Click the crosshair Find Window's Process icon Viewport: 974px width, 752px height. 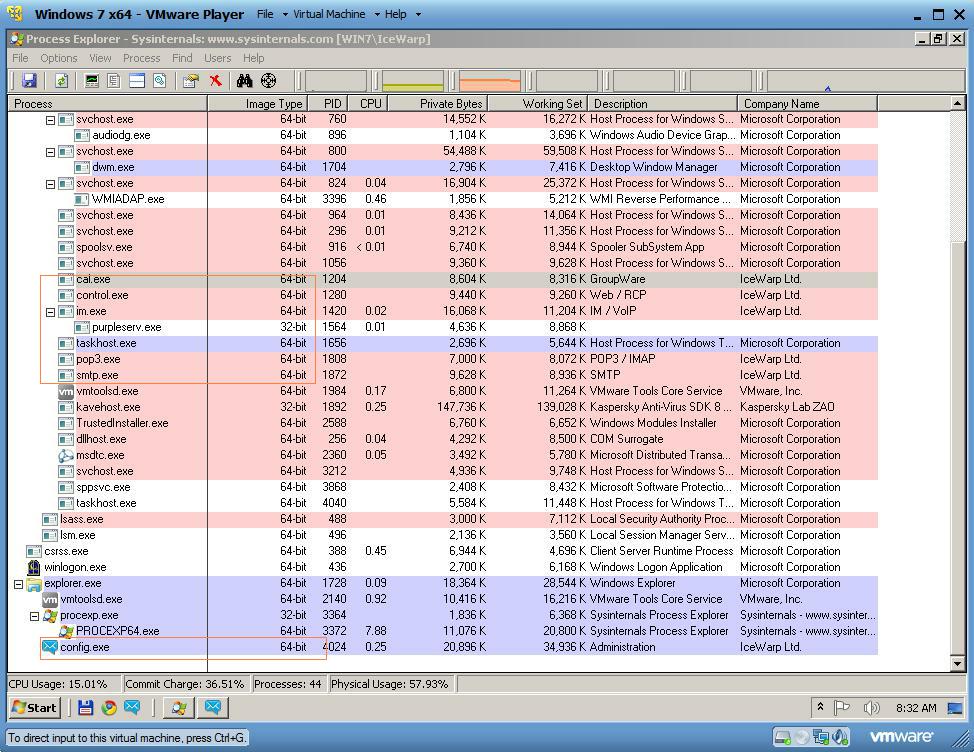(x=268, y=81)
